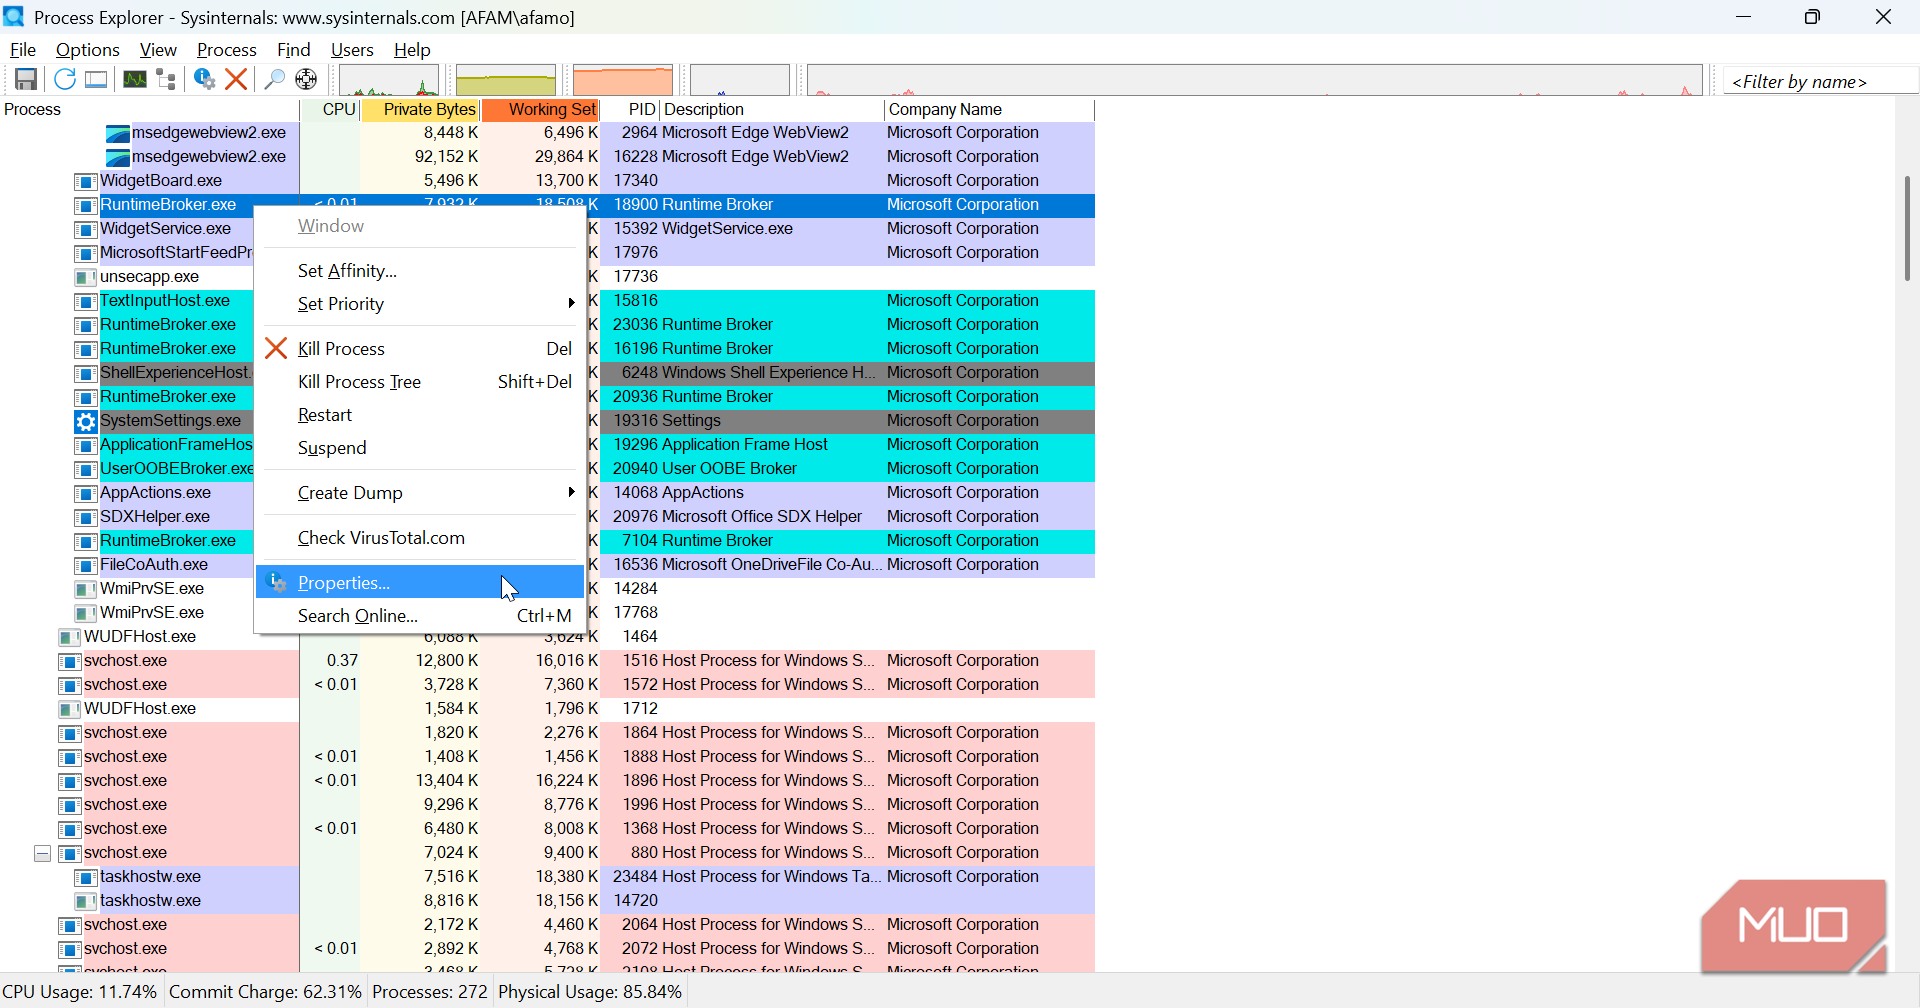Screen dimensions: 1920x1008
Task: Toggle the lower pane toolbar icon
Action: point(96,79)
